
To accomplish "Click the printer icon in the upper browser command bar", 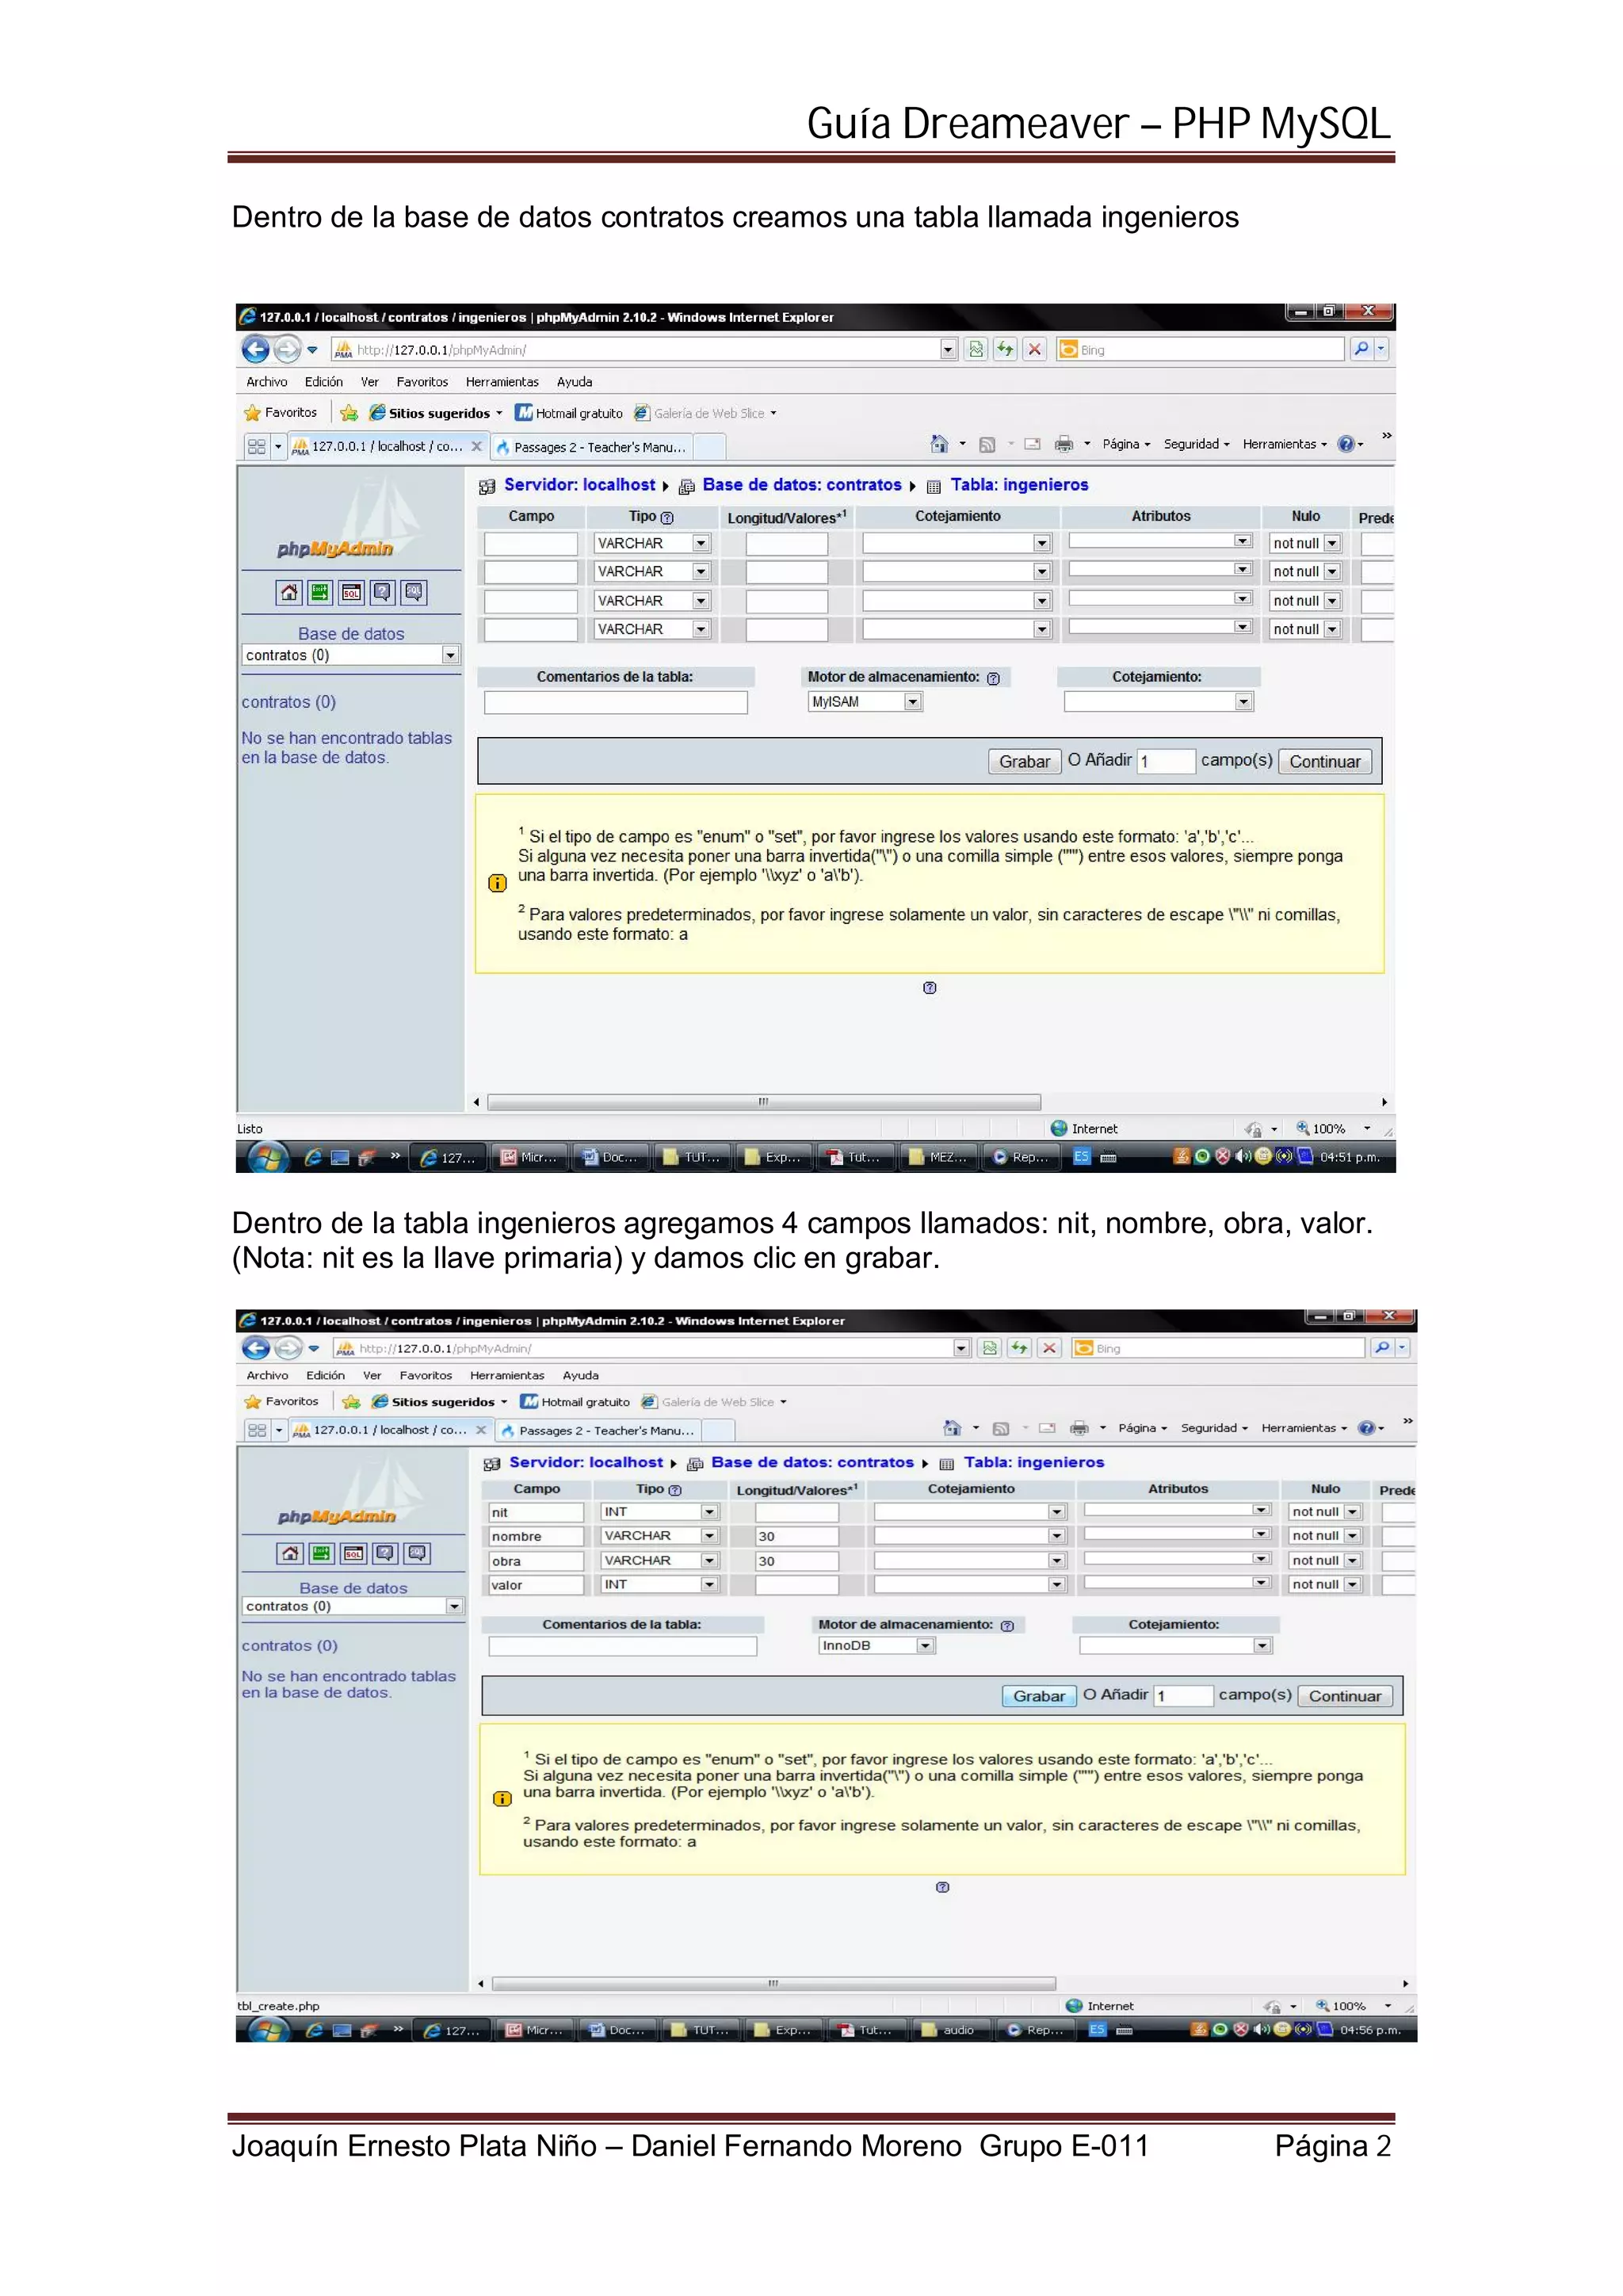I will pos(1064,444).
